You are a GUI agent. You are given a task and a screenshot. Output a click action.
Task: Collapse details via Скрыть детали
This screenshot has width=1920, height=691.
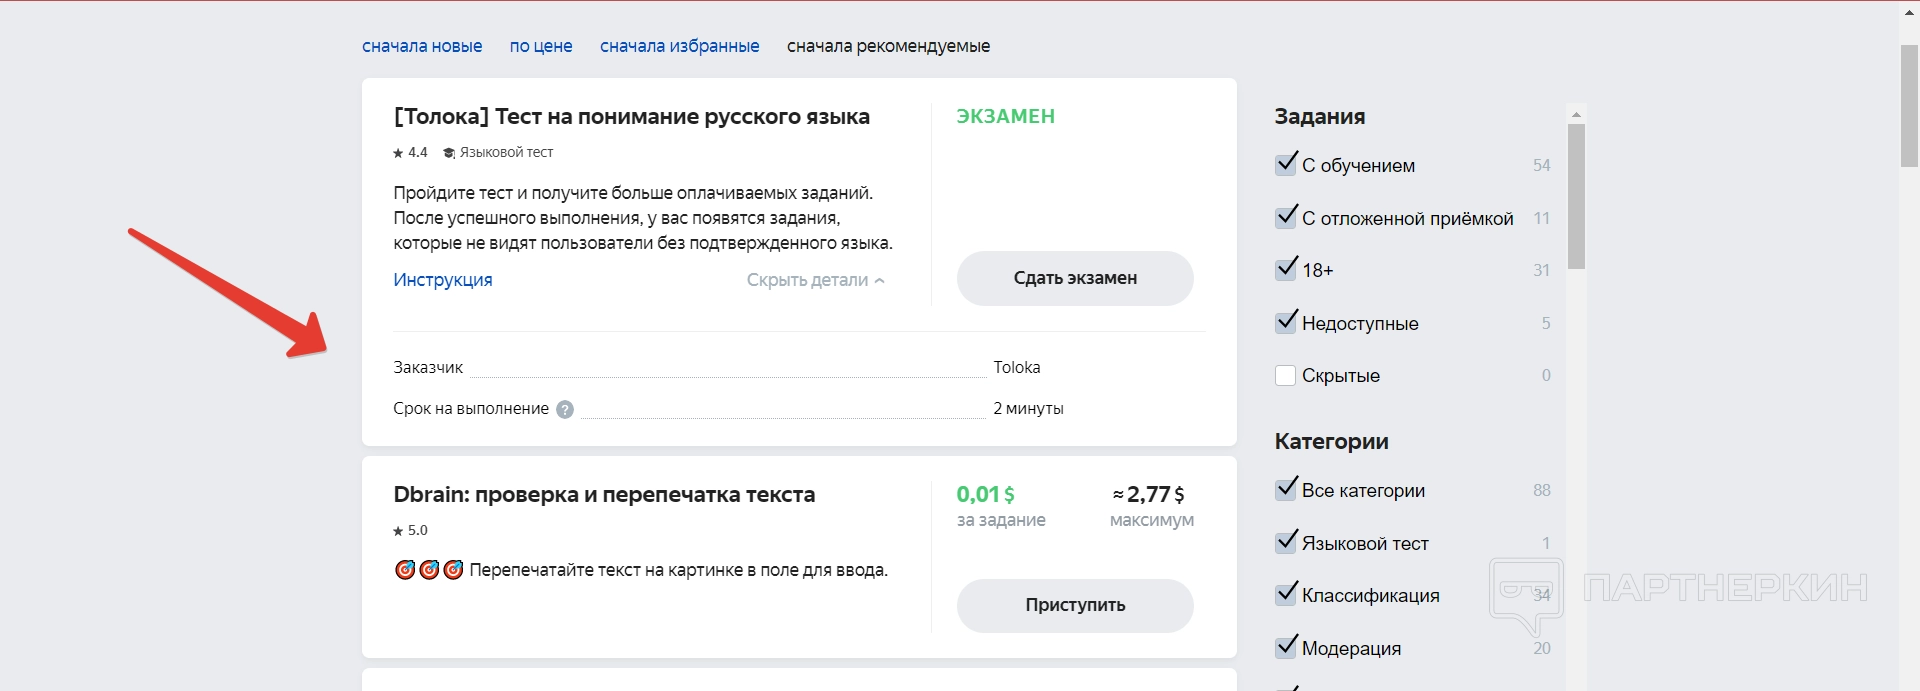click(815, 280)
